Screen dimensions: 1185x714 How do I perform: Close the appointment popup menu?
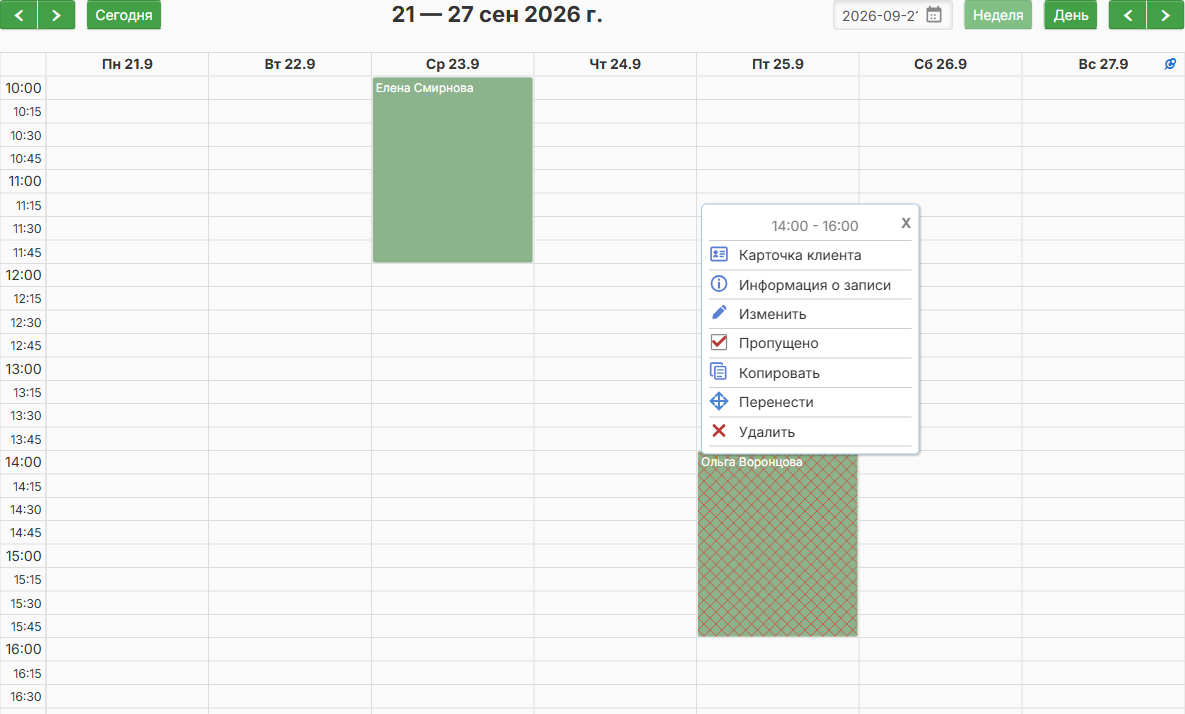click(x=905, y=223)
